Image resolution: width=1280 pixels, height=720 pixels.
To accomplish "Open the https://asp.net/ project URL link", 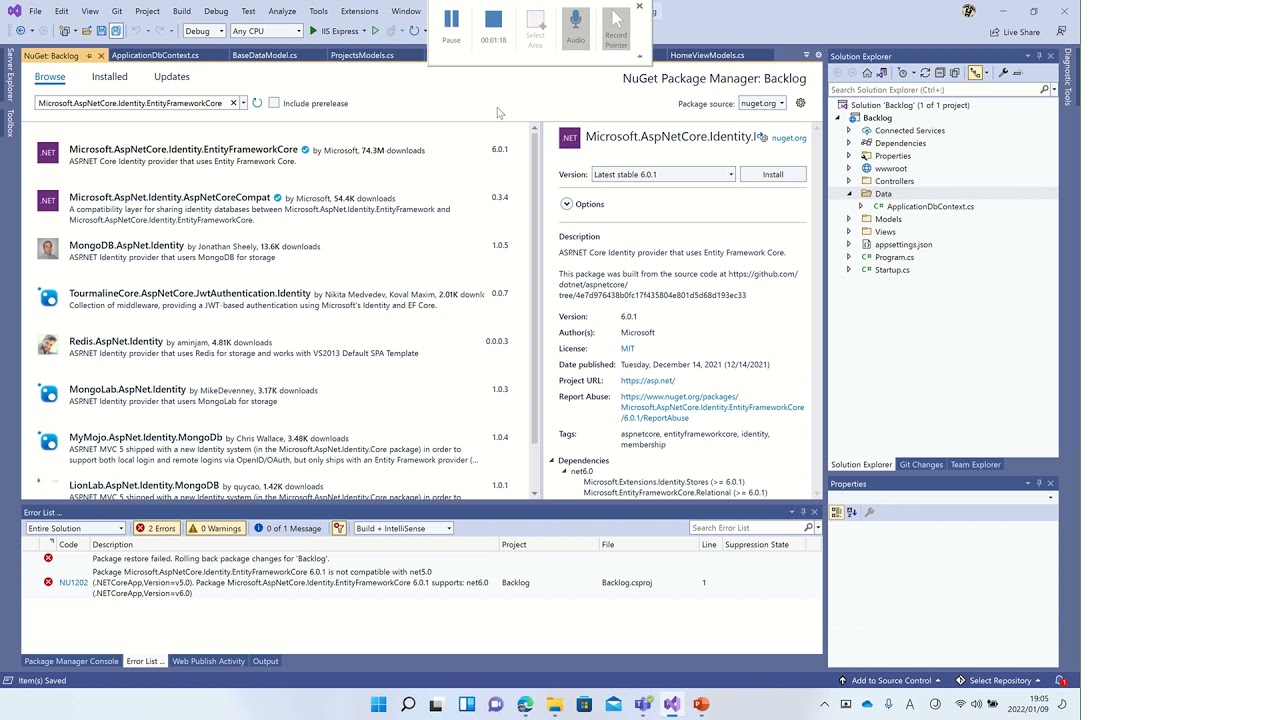I will point(648,380).
